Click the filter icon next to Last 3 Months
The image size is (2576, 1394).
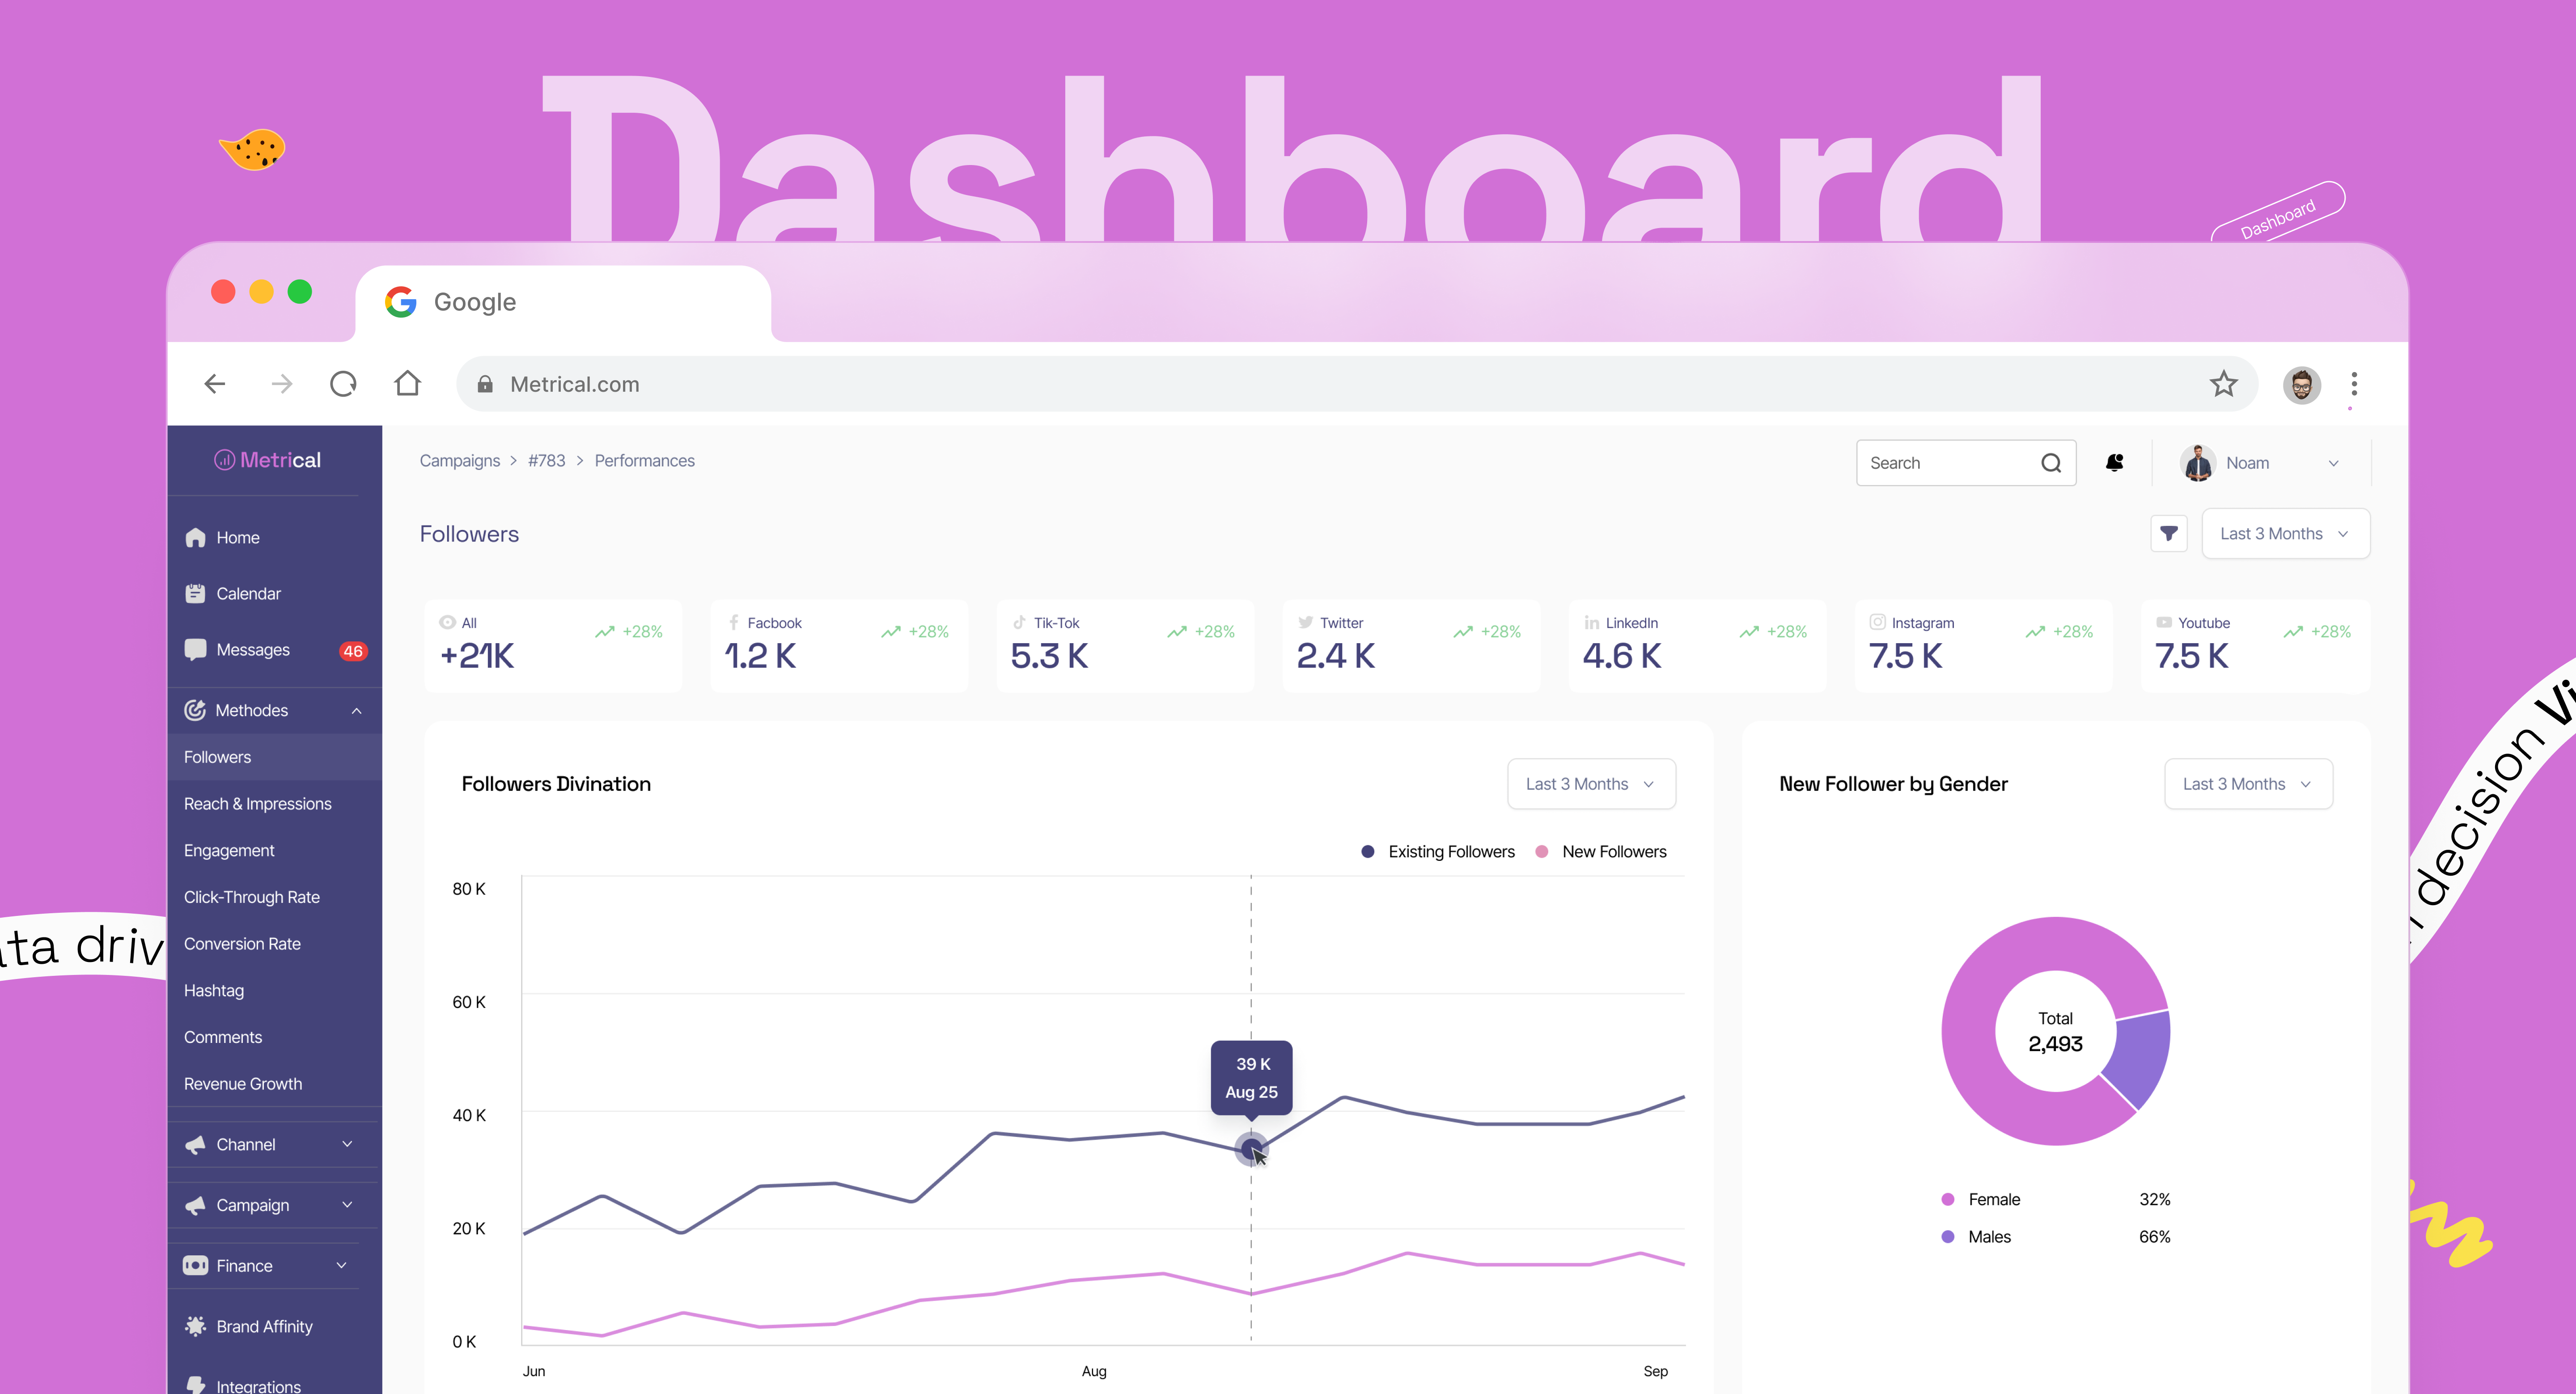(x=2169, y=533)
